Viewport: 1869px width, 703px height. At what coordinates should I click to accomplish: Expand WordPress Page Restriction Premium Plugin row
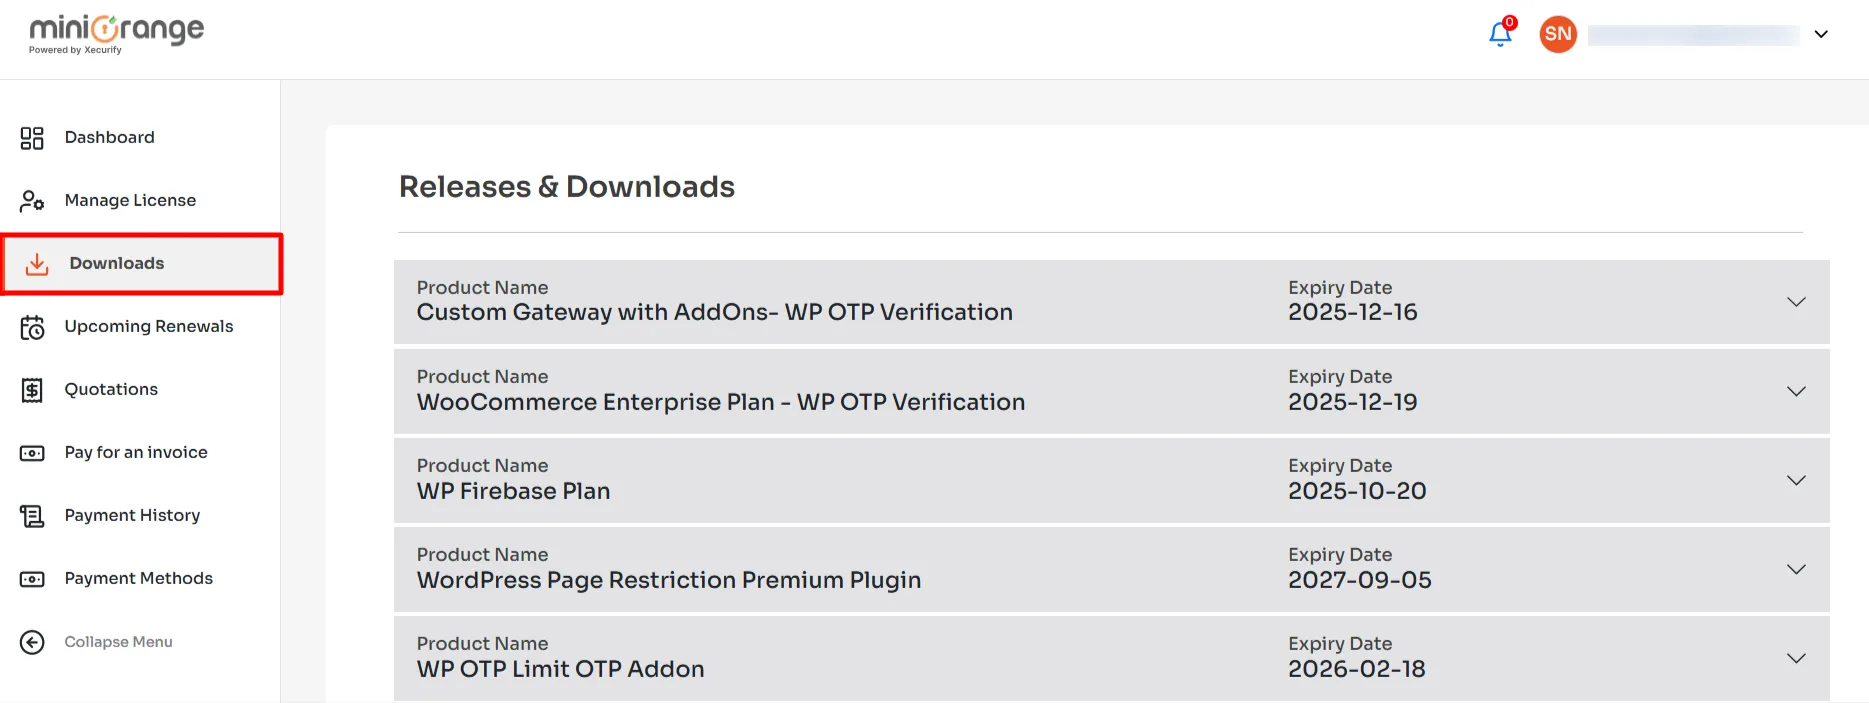(1796, 569)
